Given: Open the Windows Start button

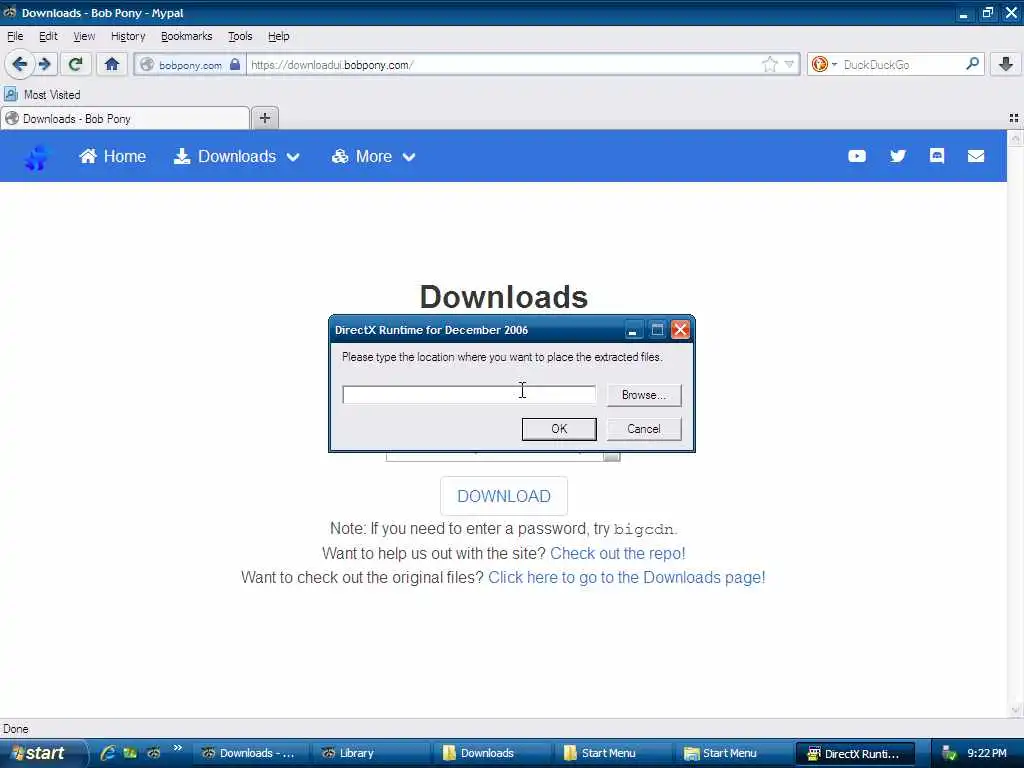Looking at the screenshot, I should point(43,753).
